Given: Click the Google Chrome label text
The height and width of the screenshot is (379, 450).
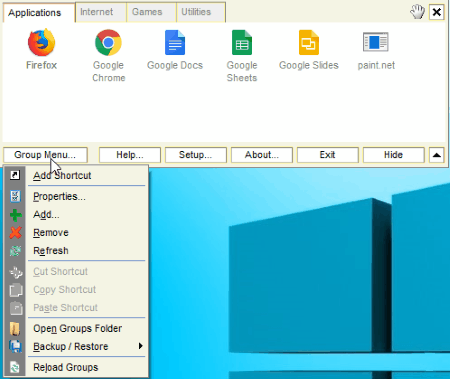Looking at the screenshot, I should point(109,71).
